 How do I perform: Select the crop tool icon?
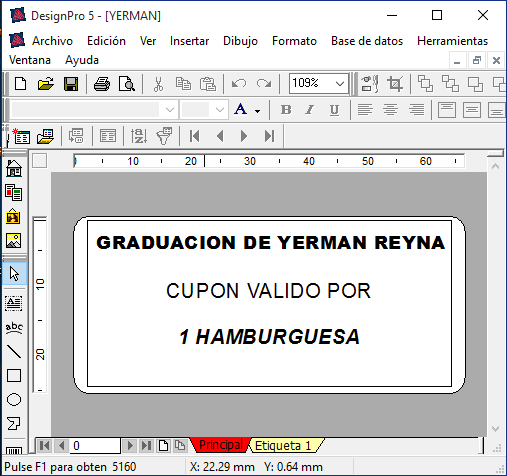(395, 84)
